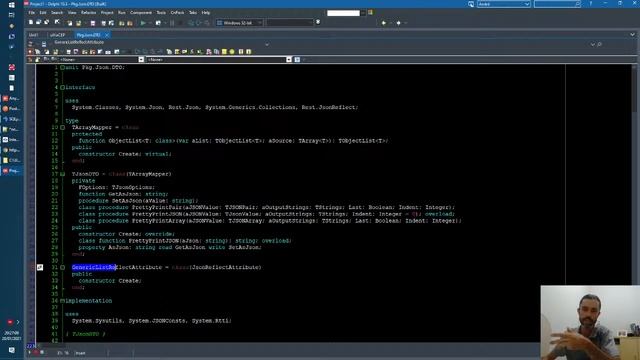Collapse the interface section at line 4

pos(62,87)
